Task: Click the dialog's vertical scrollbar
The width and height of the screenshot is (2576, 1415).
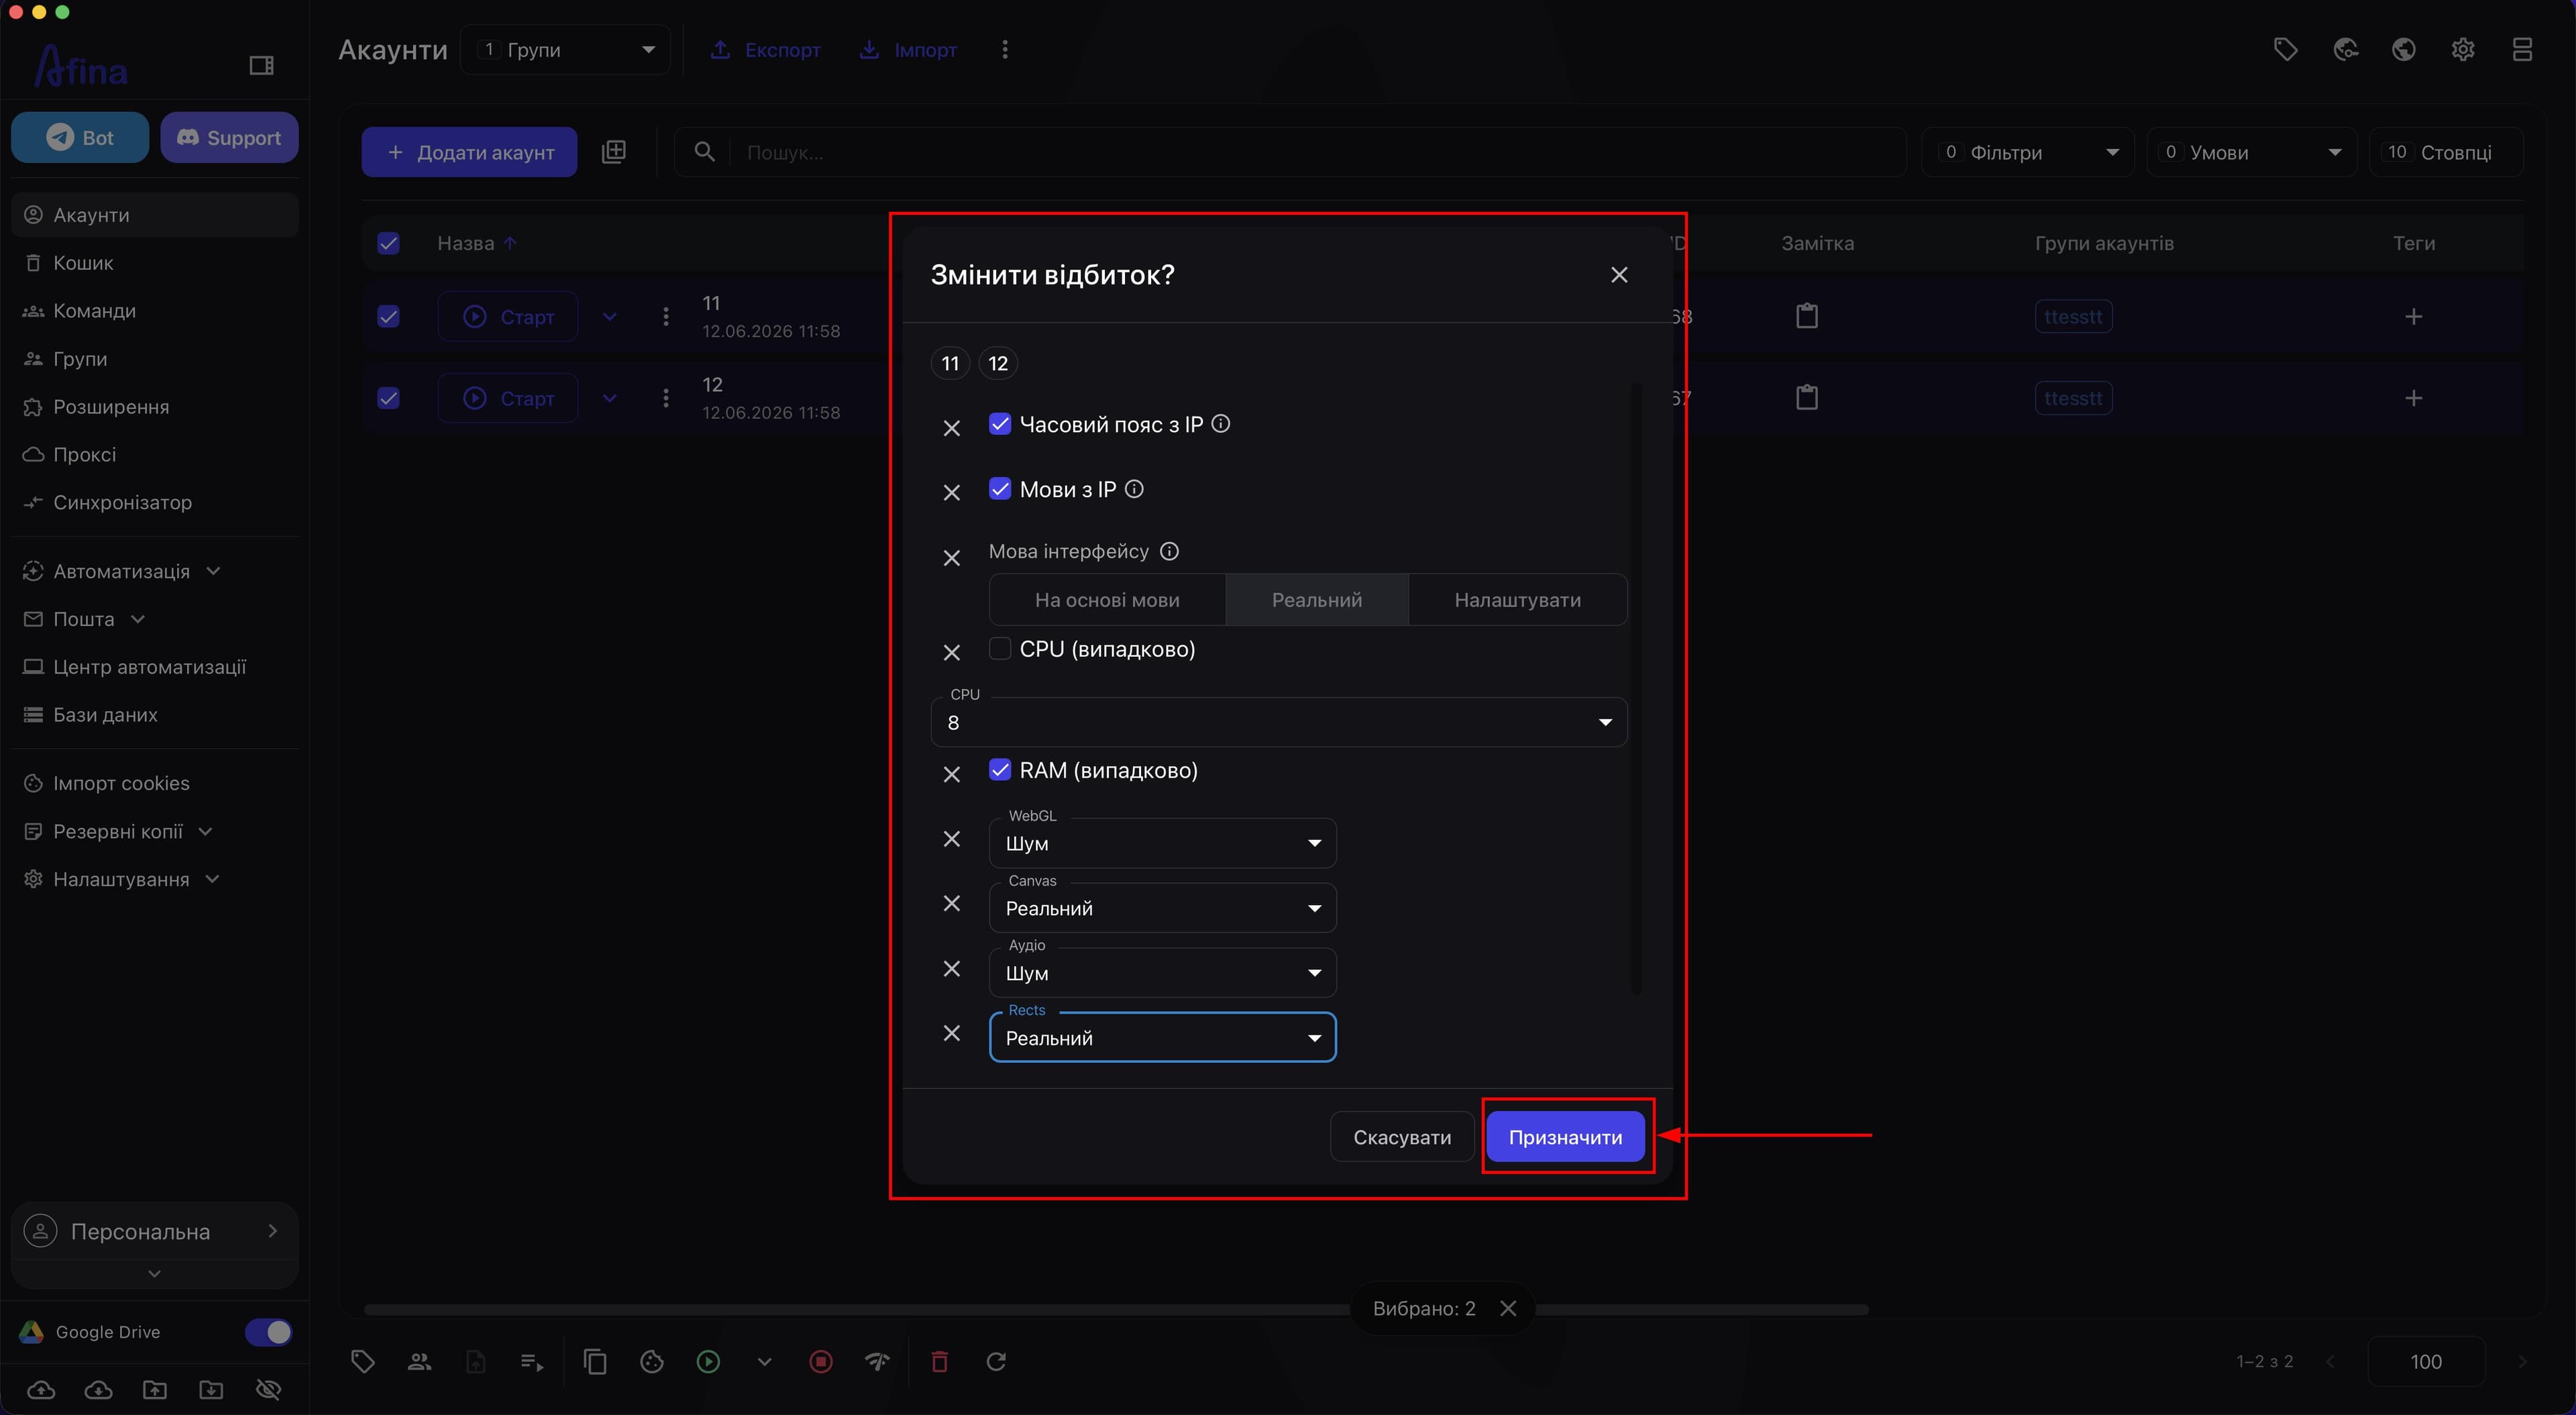Action: (1636, 690)
